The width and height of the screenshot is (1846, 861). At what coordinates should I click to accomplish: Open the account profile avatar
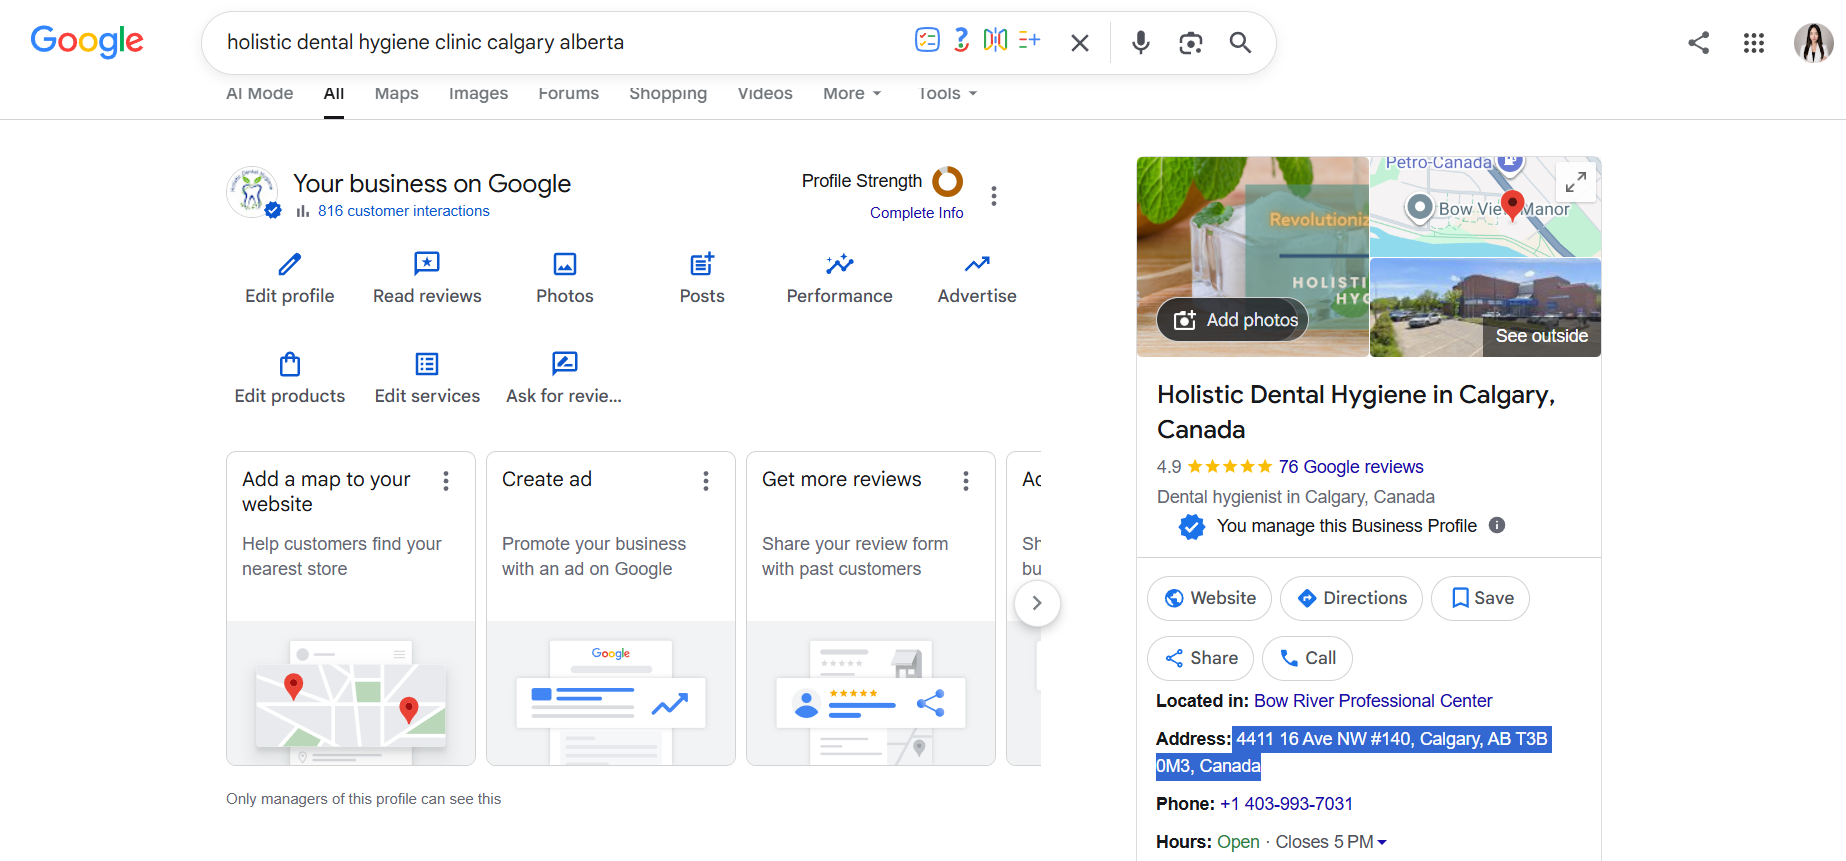pos(1813,43)
